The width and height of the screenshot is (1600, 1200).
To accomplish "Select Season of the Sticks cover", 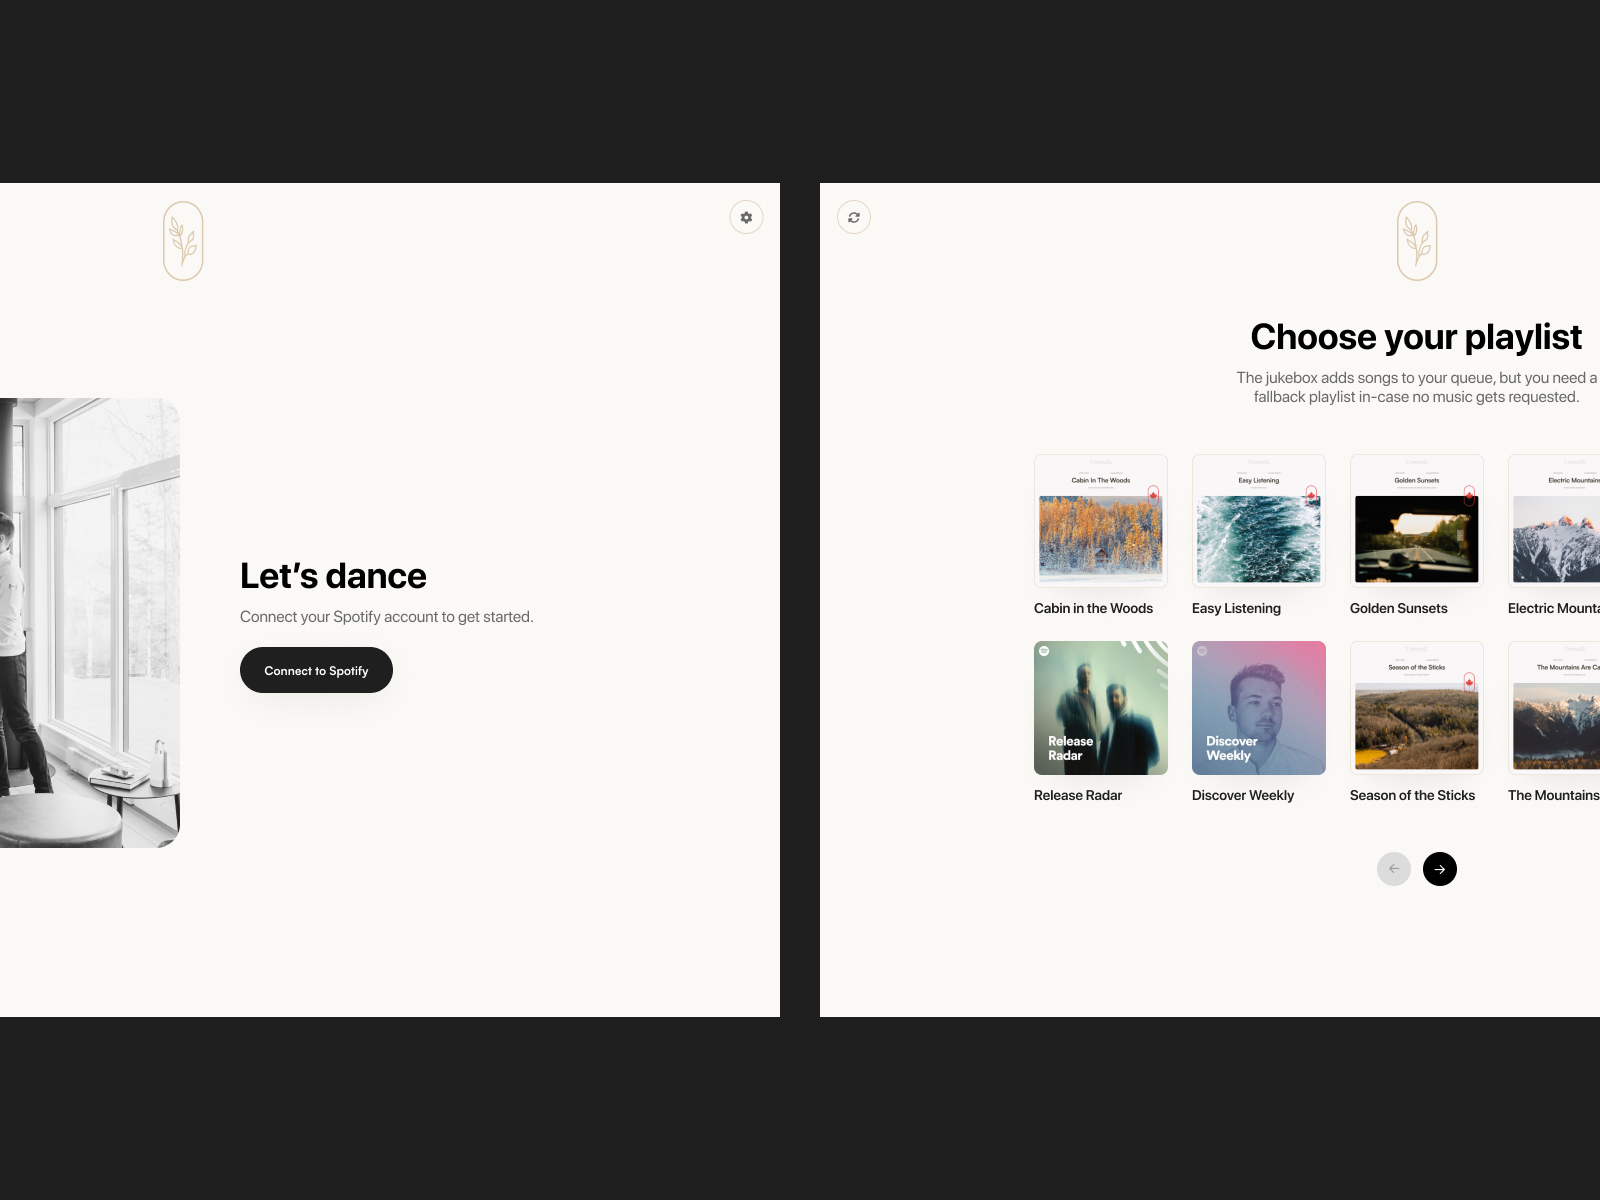I will [x=1416, y=707].
